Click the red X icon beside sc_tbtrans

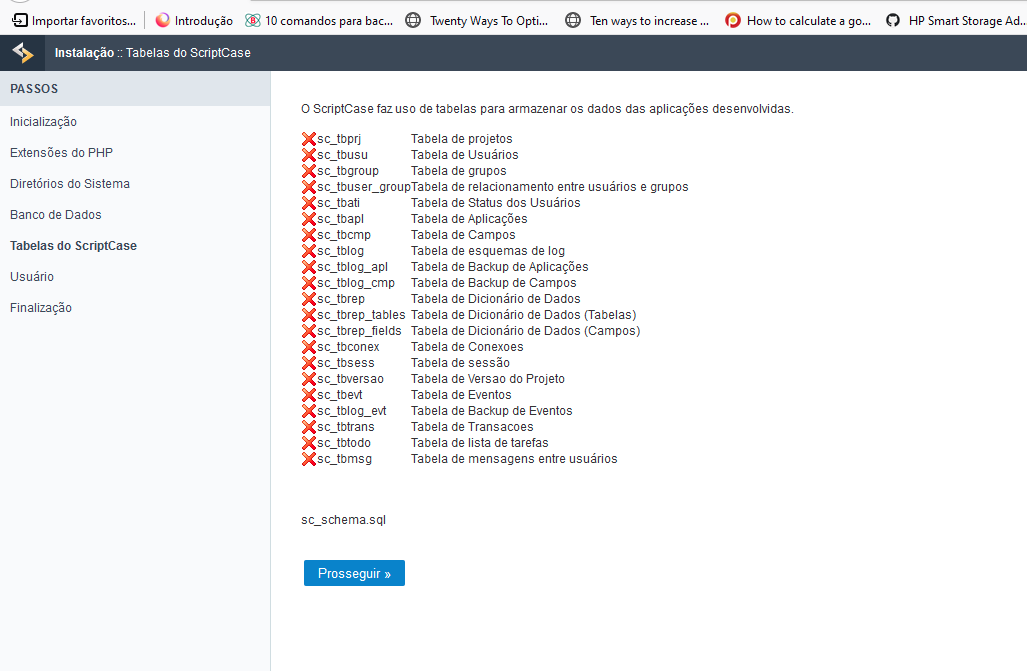(308, 427)
